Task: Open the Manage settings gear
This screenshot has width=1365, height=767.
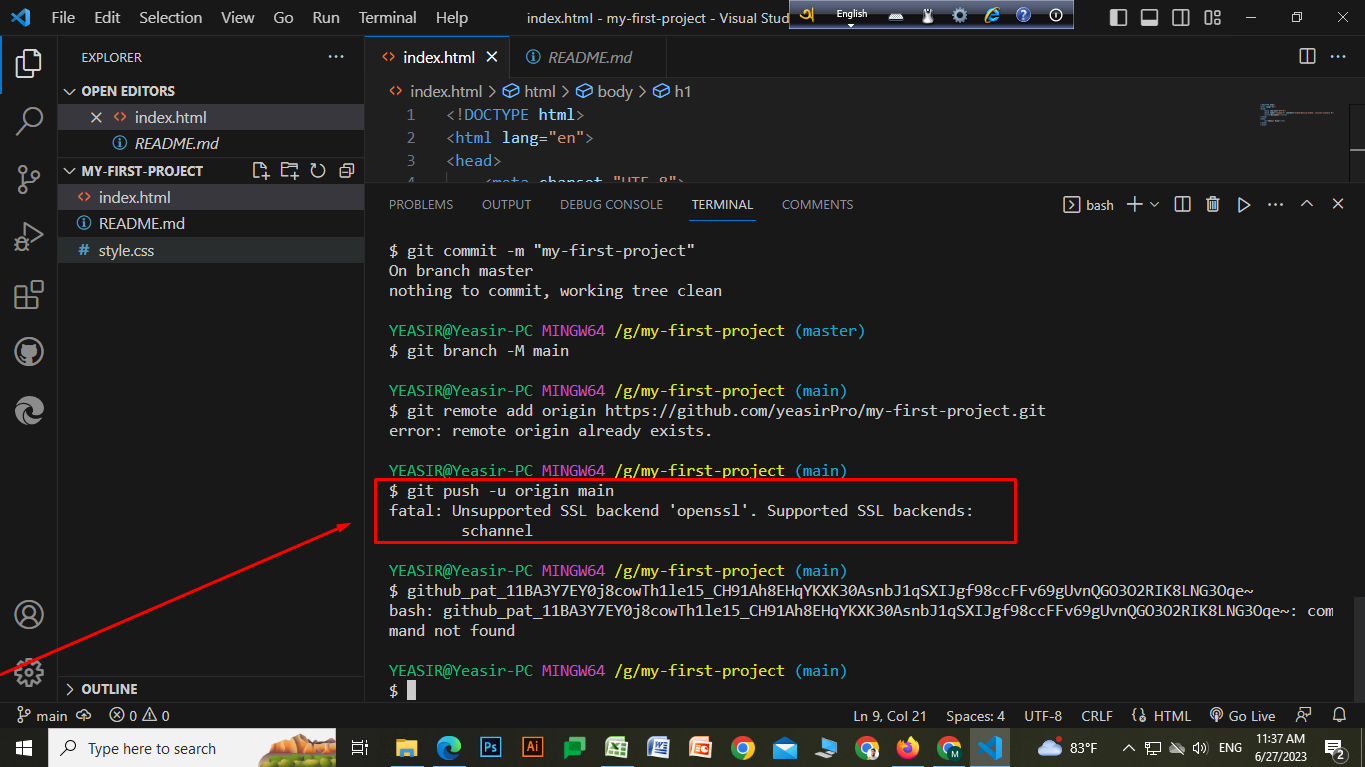Action: pos(28,674)
